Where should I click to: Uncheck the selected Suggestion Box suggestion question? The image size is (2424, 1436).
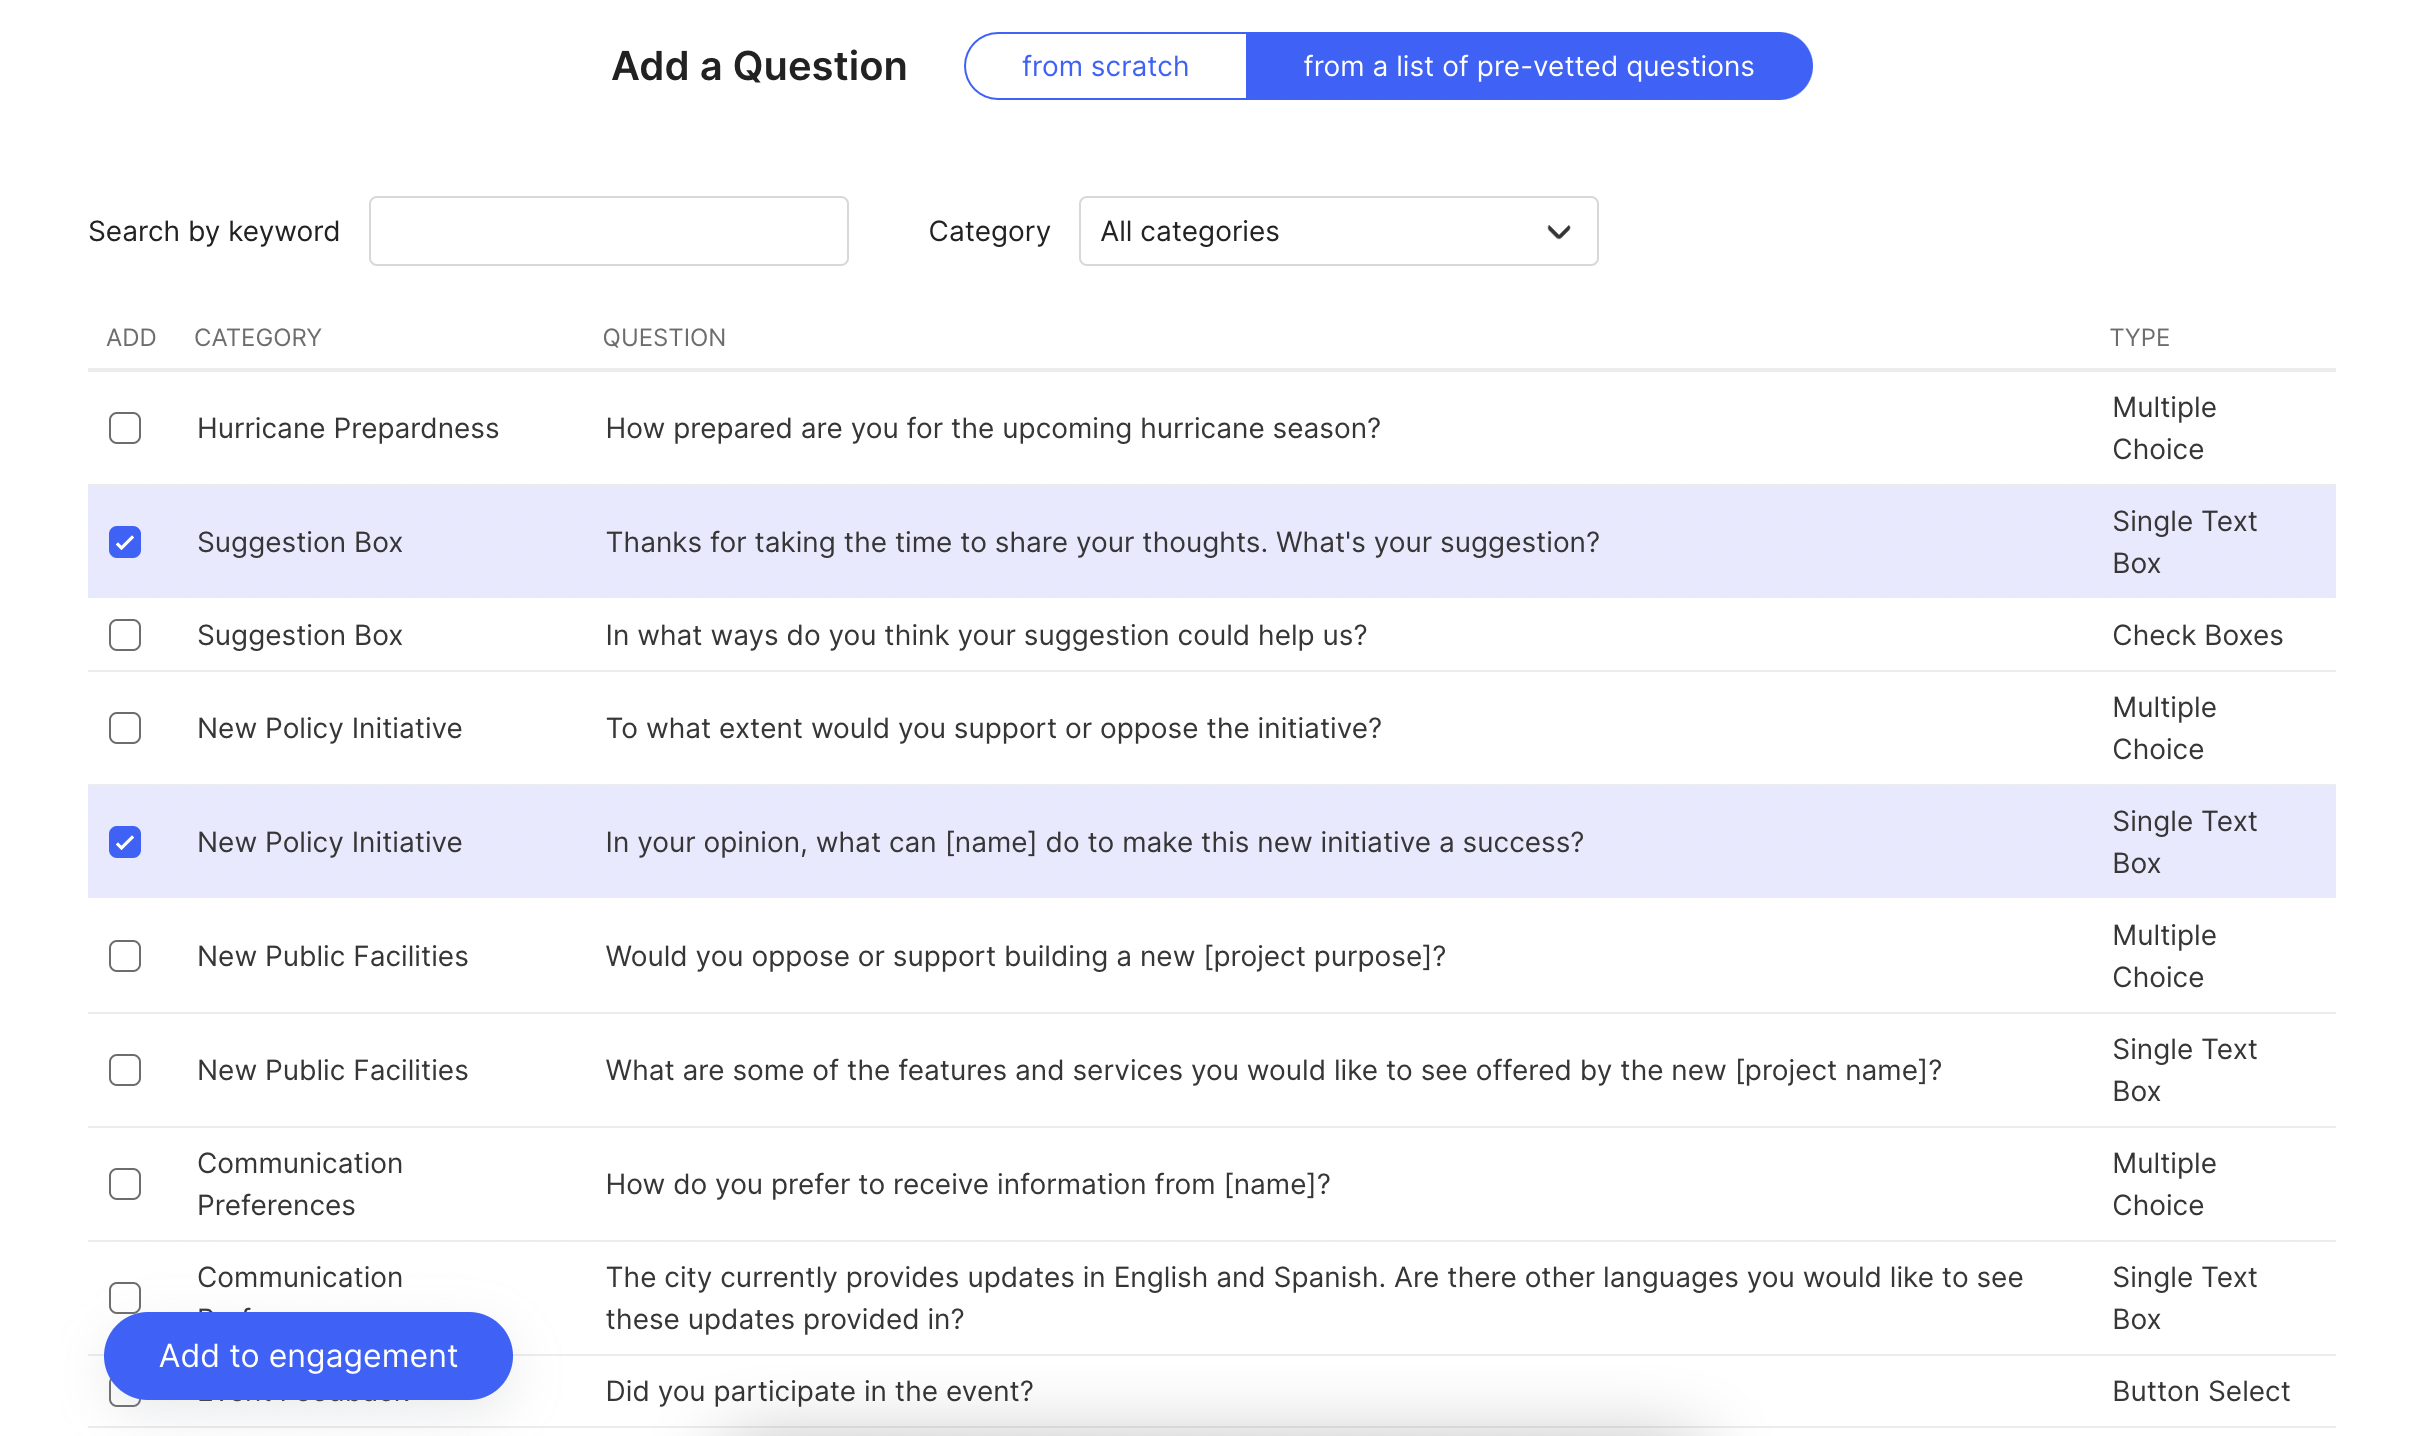pos(125,542)
